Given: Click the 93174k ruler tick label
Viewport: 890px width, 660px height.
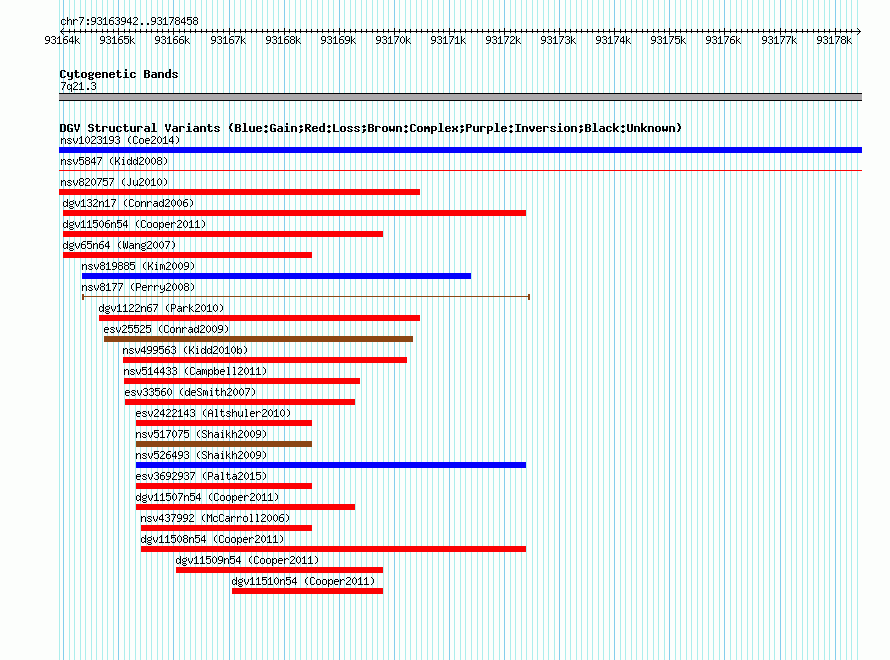Looking at the screenshot, I should click(x=613, y=40).
